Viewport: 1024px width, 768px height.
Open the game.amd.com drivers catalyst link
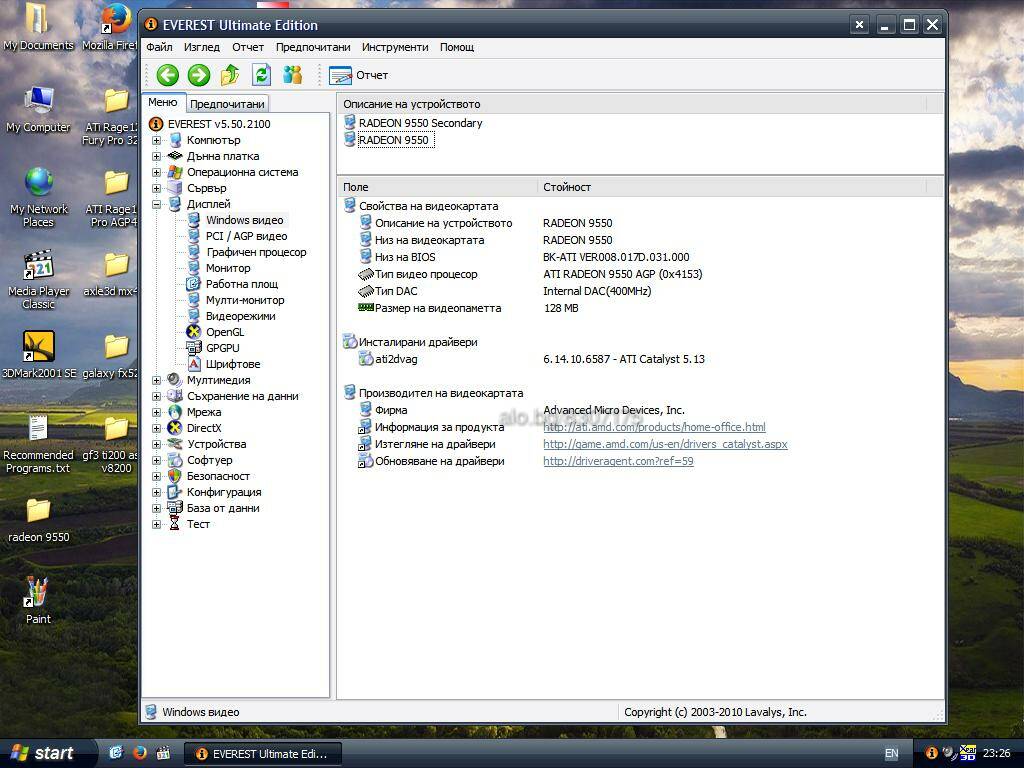665,444
